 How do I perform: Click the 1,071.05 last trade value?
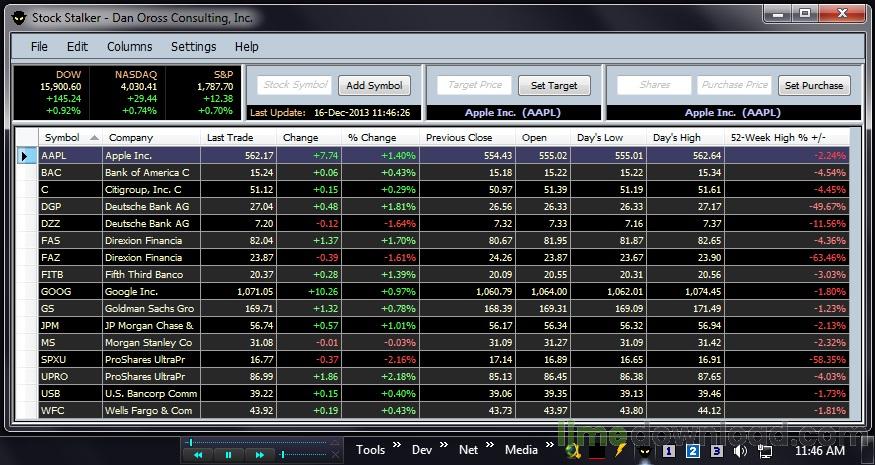point(255,291)
